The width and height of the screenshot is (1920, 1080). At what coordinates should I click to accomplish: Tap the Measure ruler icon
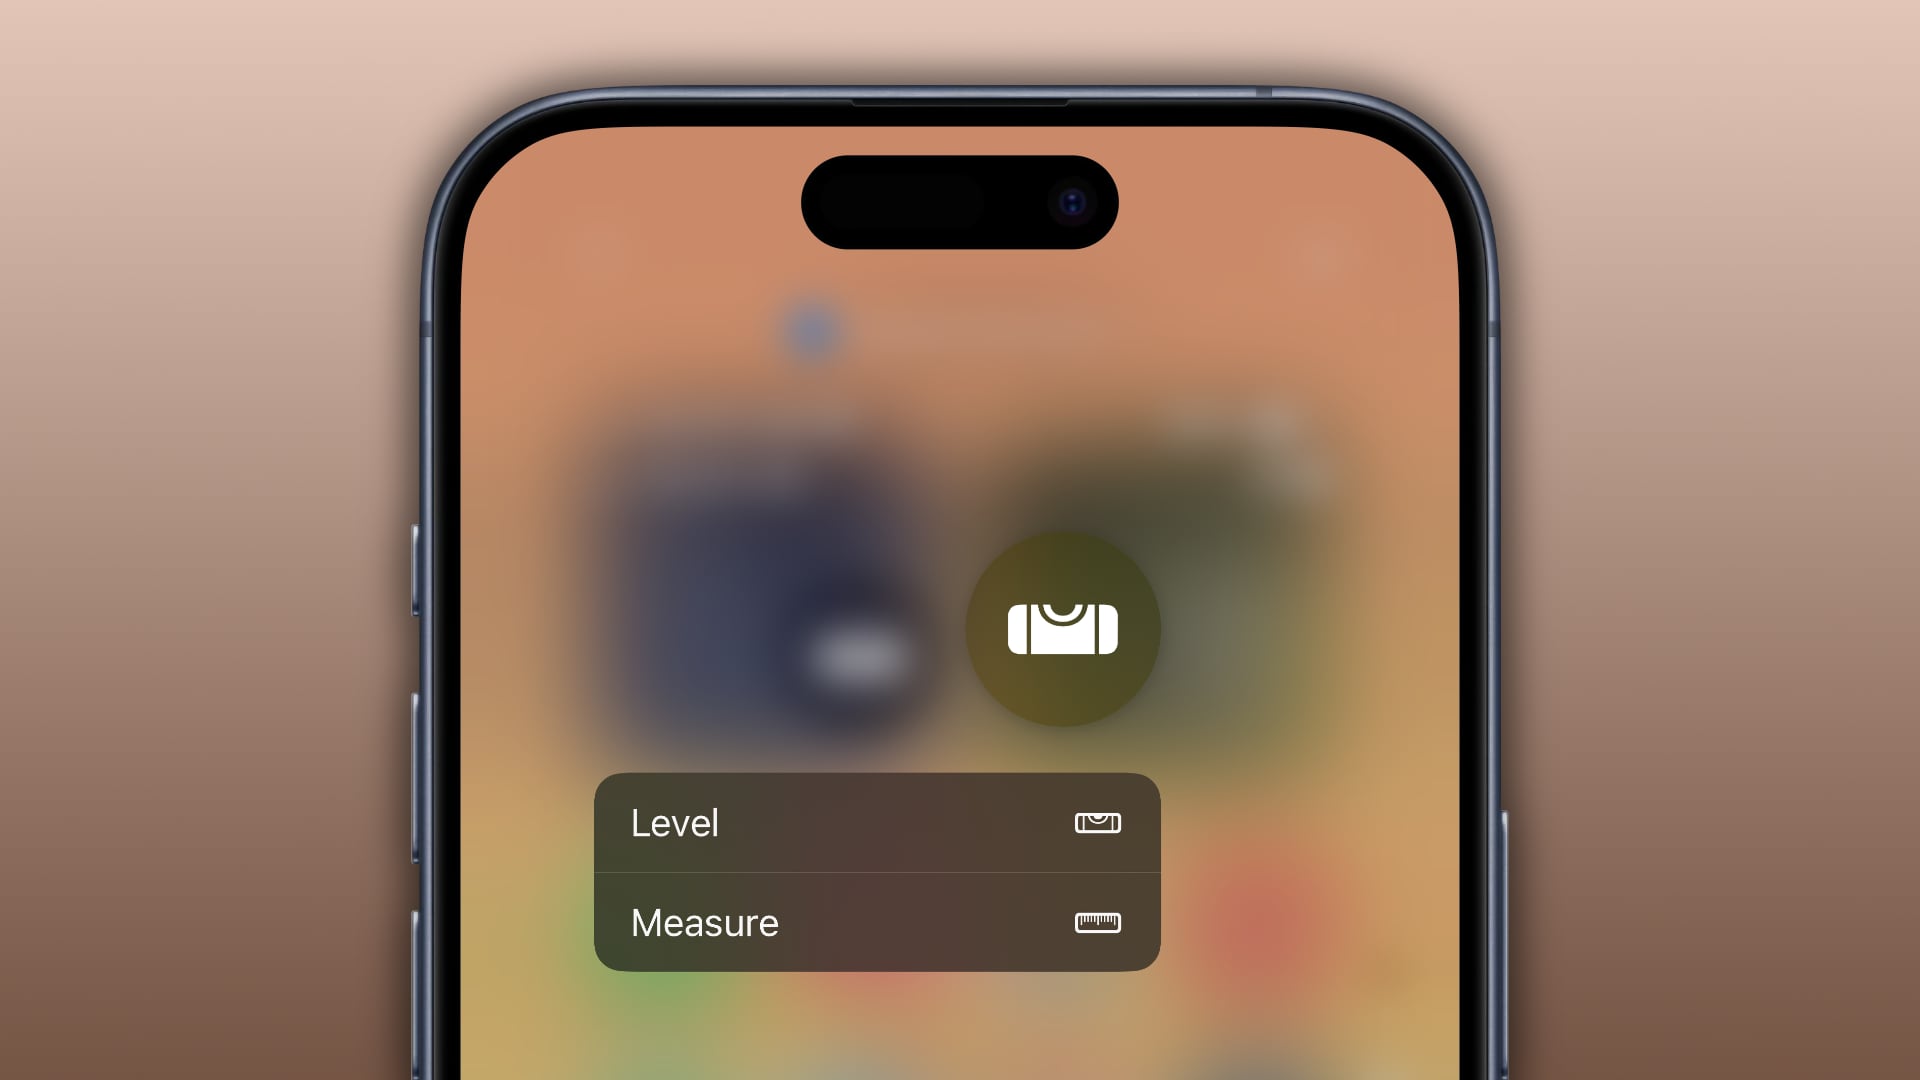tap(1097, 920)
